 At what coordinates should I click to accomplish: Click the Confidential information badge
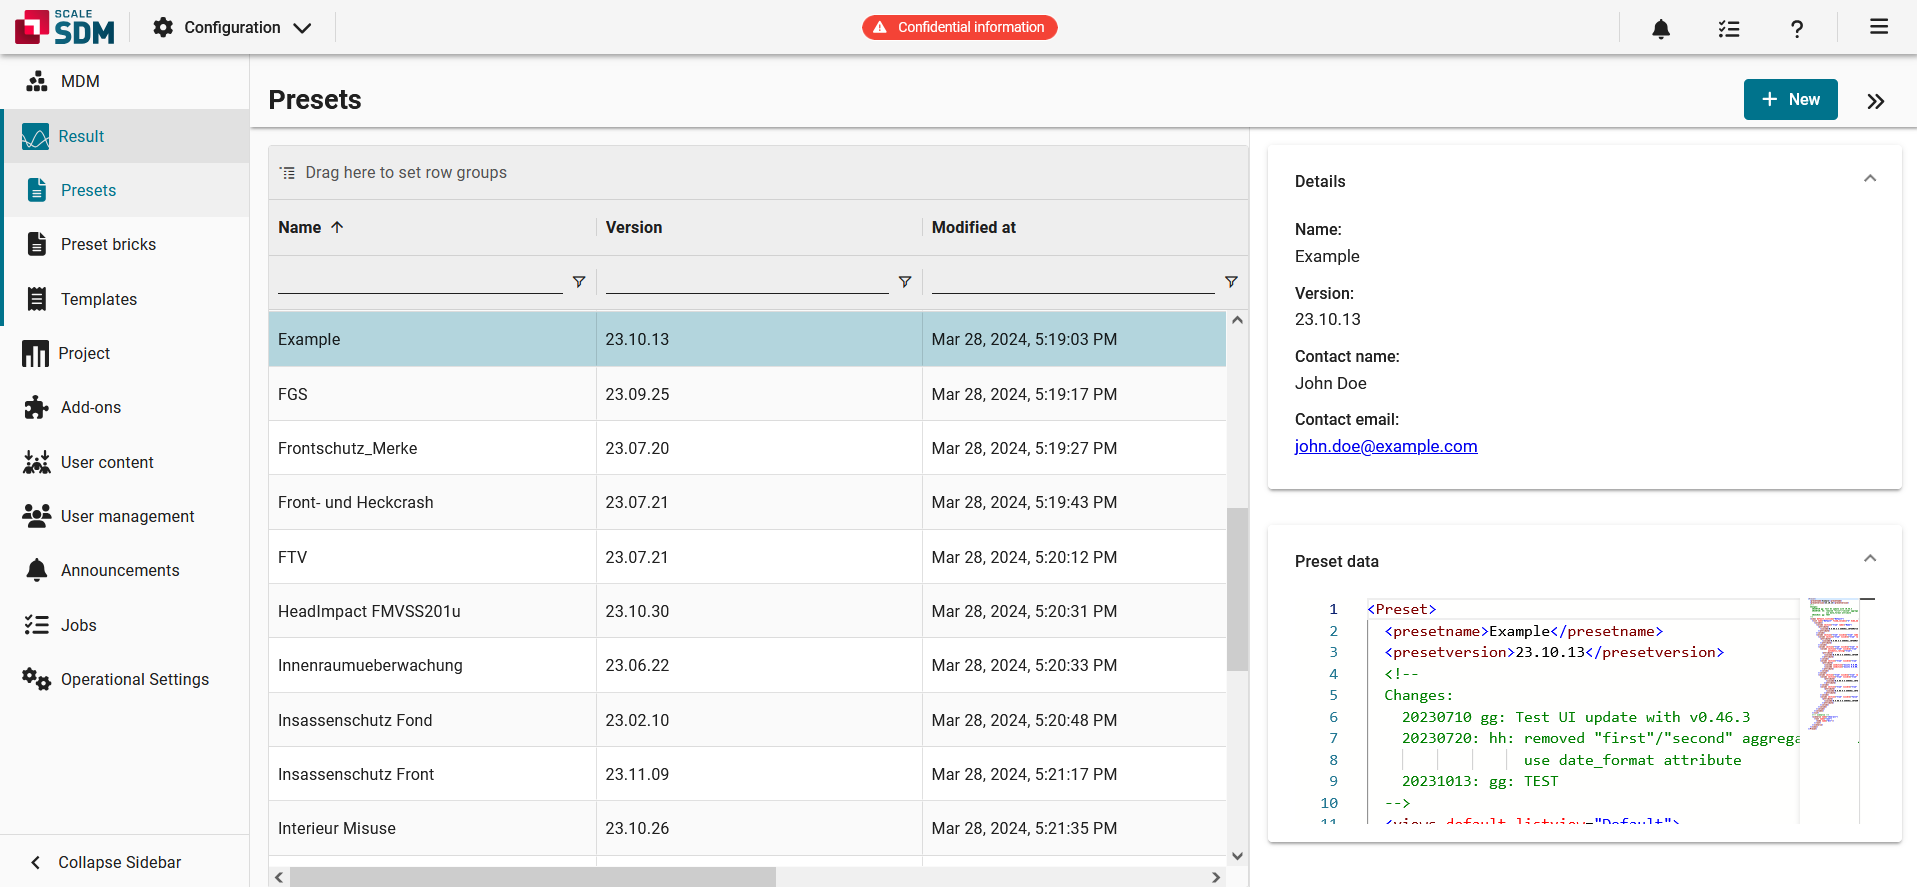[960, 27]
